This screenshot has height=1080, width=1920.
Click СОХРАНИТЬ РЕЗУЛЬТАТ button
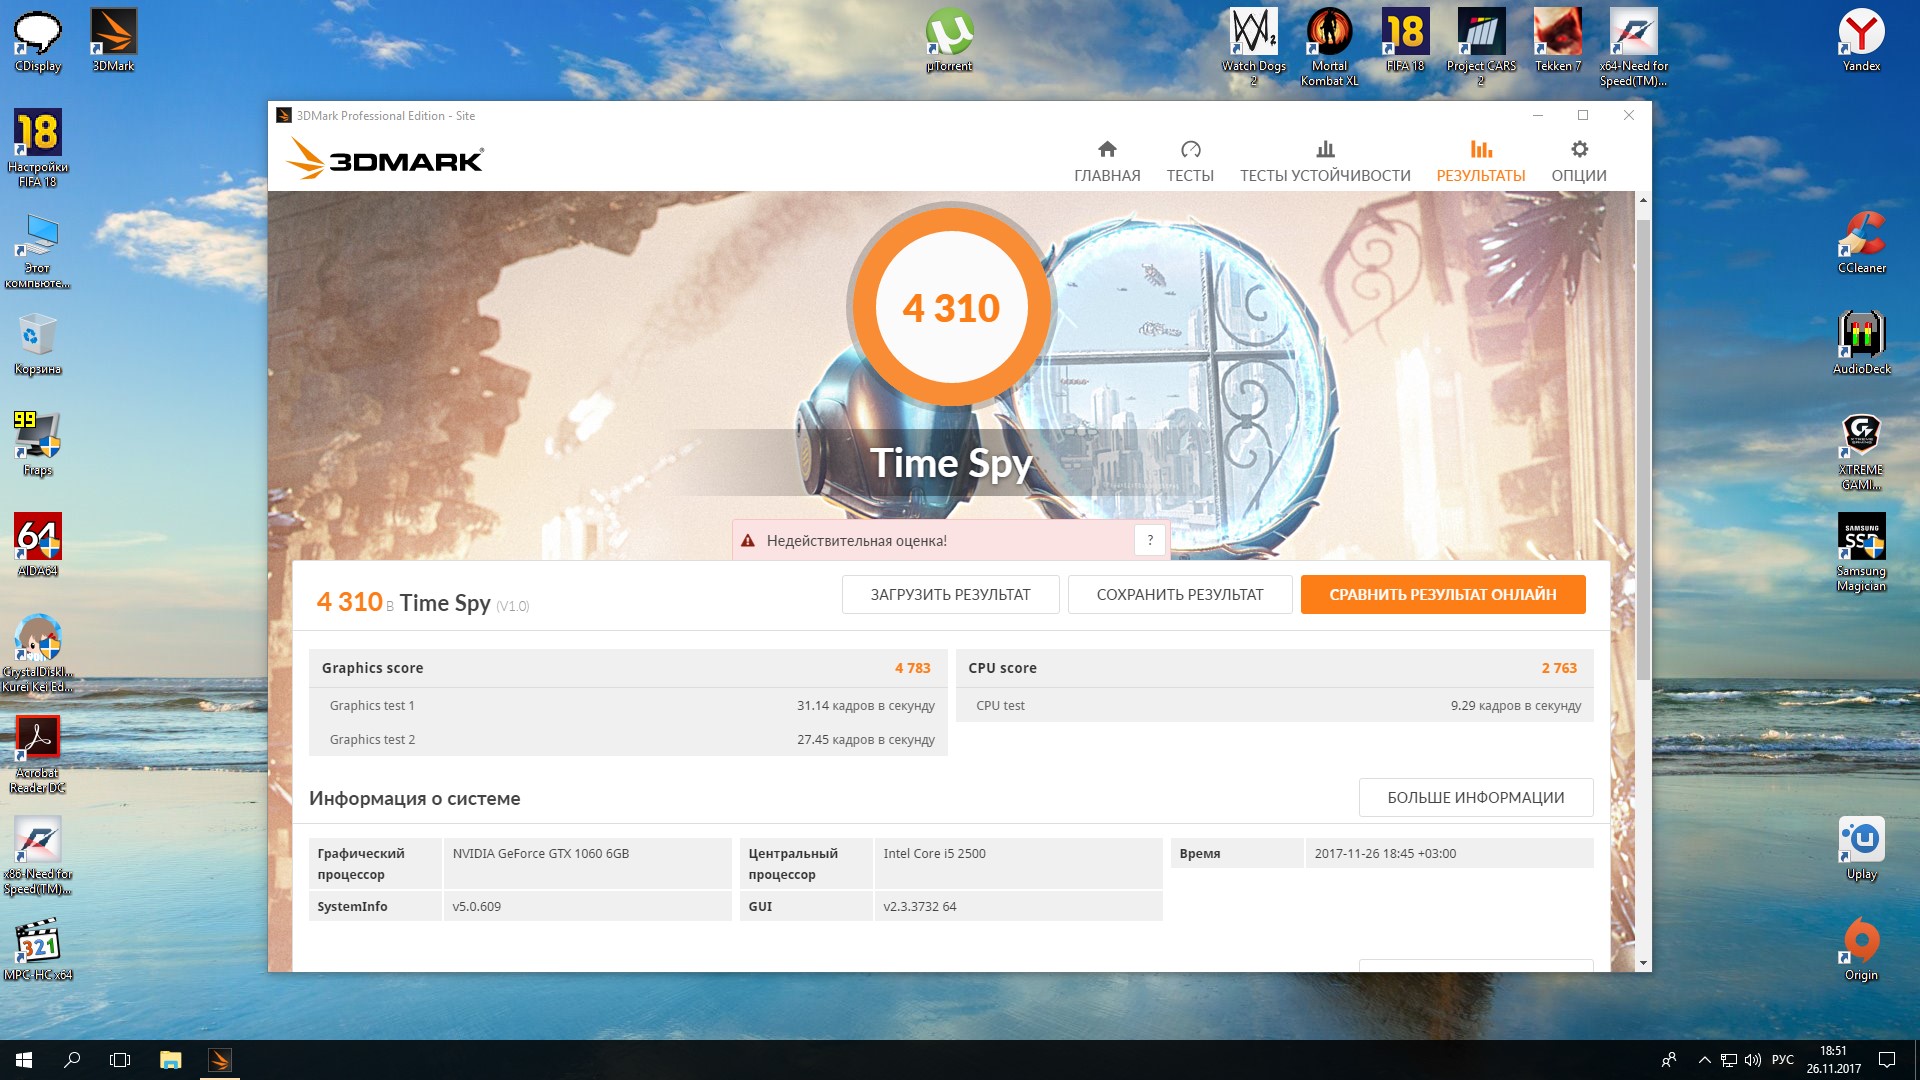click(x=1179, y=594)
